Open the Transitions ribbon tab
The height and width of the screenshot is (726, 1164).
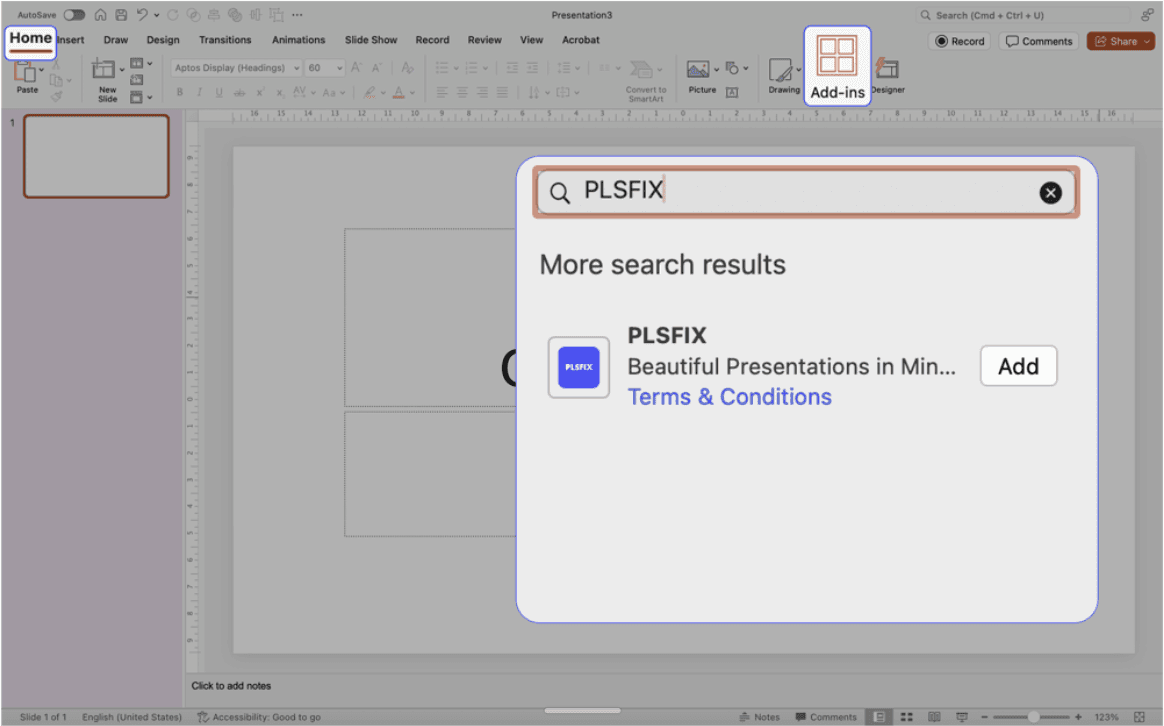pos(225,40)
